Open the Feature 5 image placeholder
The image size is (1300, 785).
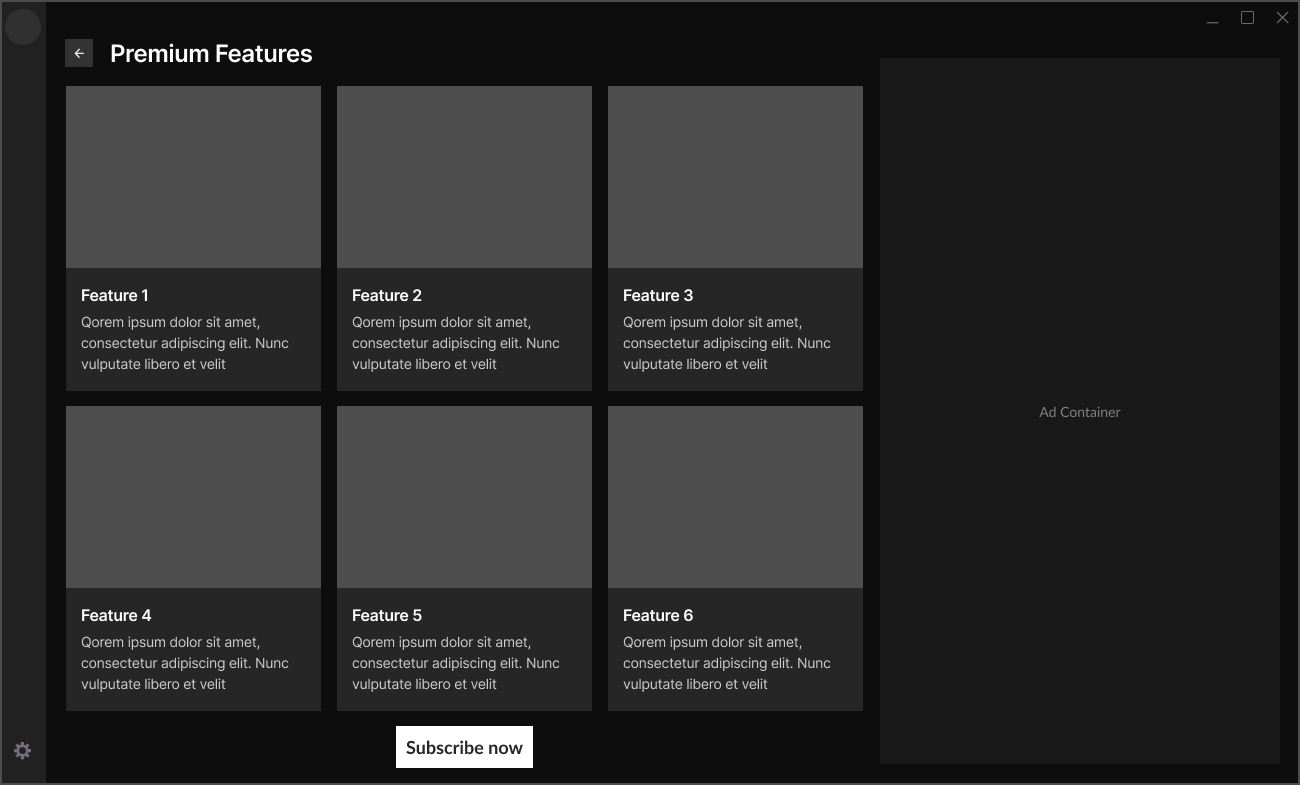pos(464,497)
